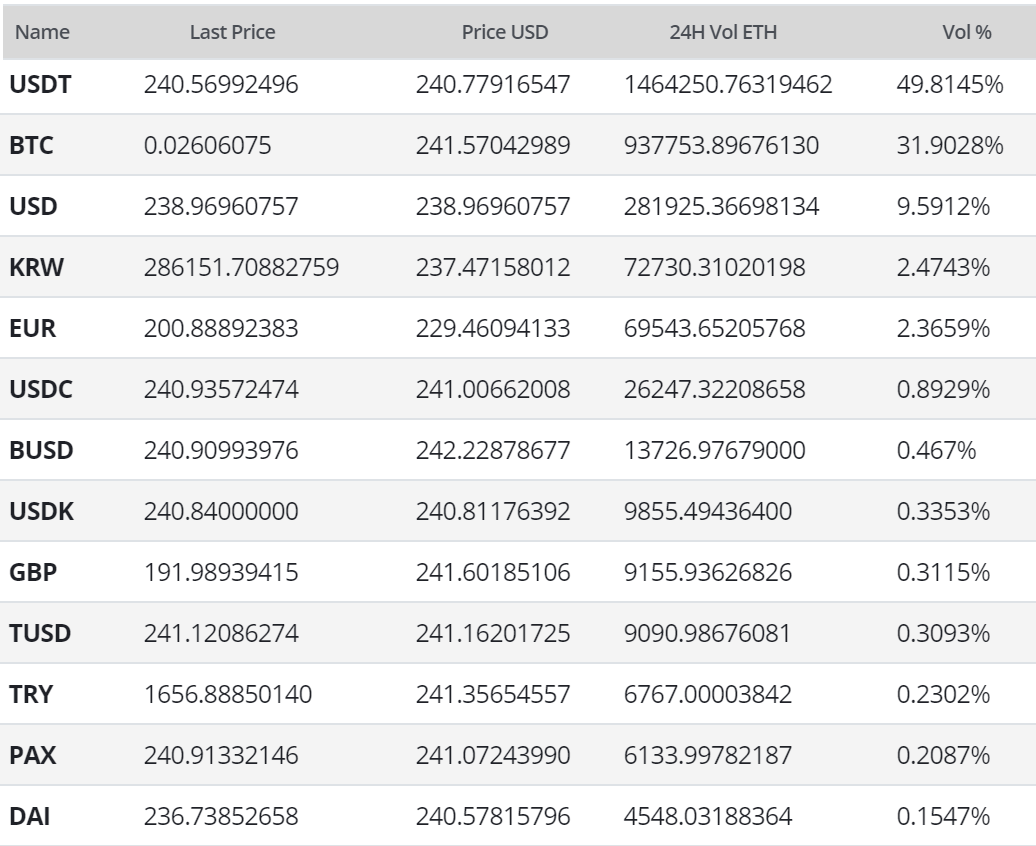Screen dimensions: 1036x846
Task: Click the TRY pair name
Action: click(x=31, y=695)
